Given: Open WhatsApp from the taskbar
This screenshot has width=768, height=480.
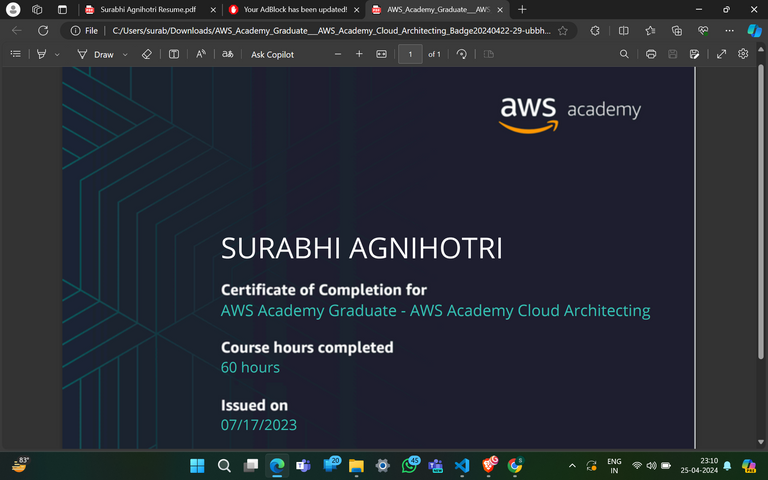Looking at the screenshot, I should [x=409, y=465].
